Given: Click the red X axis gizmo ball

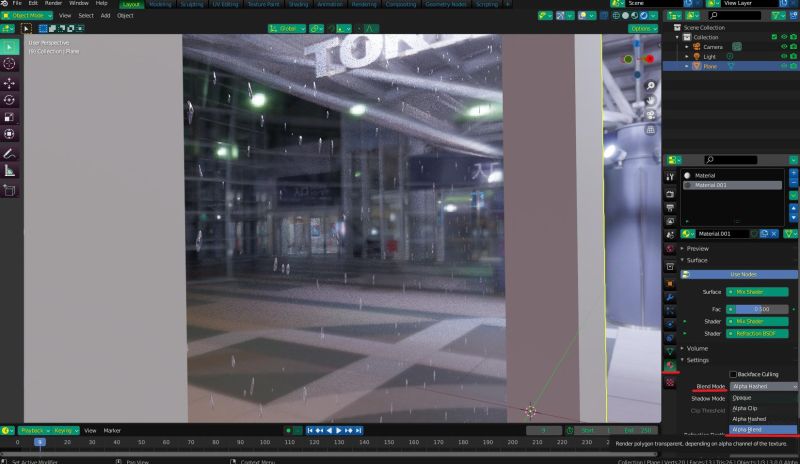Looking at the screenshot, I should pos(649,59).
